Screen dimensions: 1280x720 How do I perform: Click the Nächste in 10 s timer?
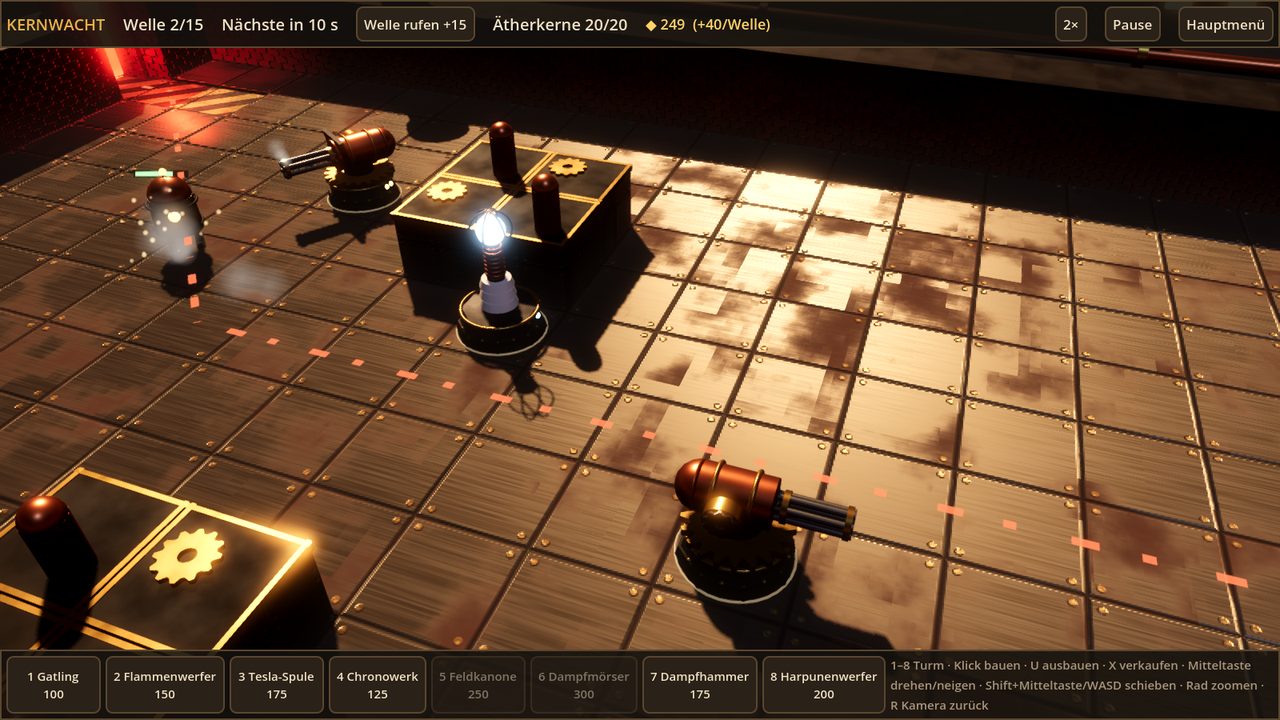[280, 25]
